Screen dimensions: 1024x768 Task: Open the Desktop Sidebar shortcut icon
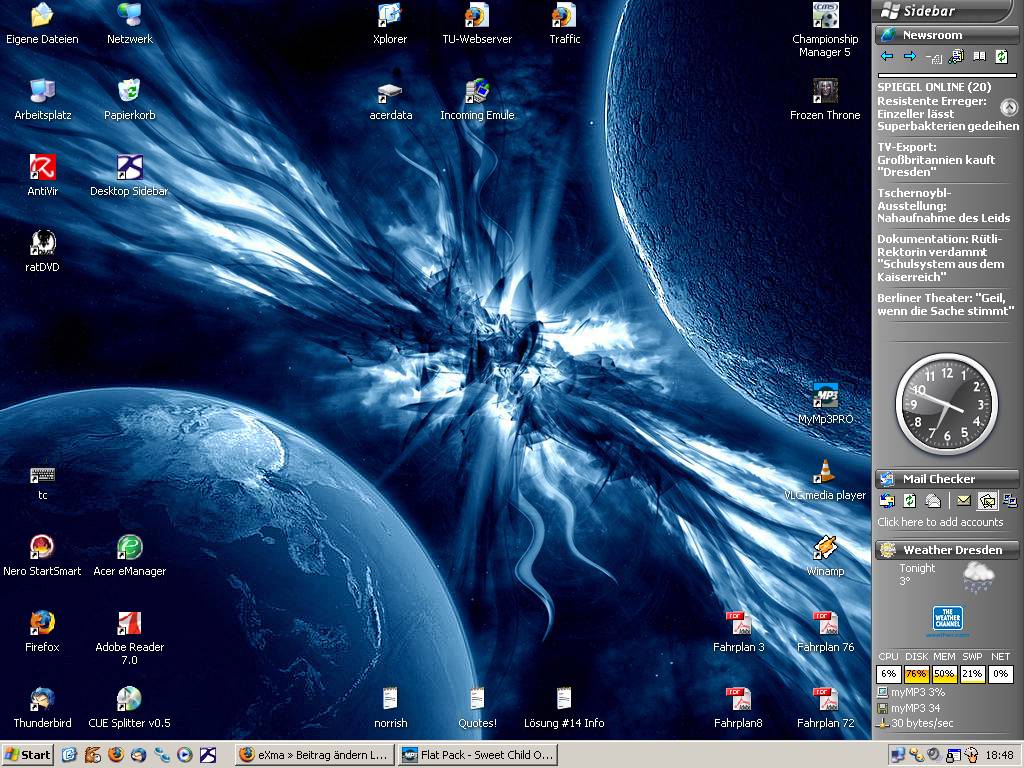129,176
